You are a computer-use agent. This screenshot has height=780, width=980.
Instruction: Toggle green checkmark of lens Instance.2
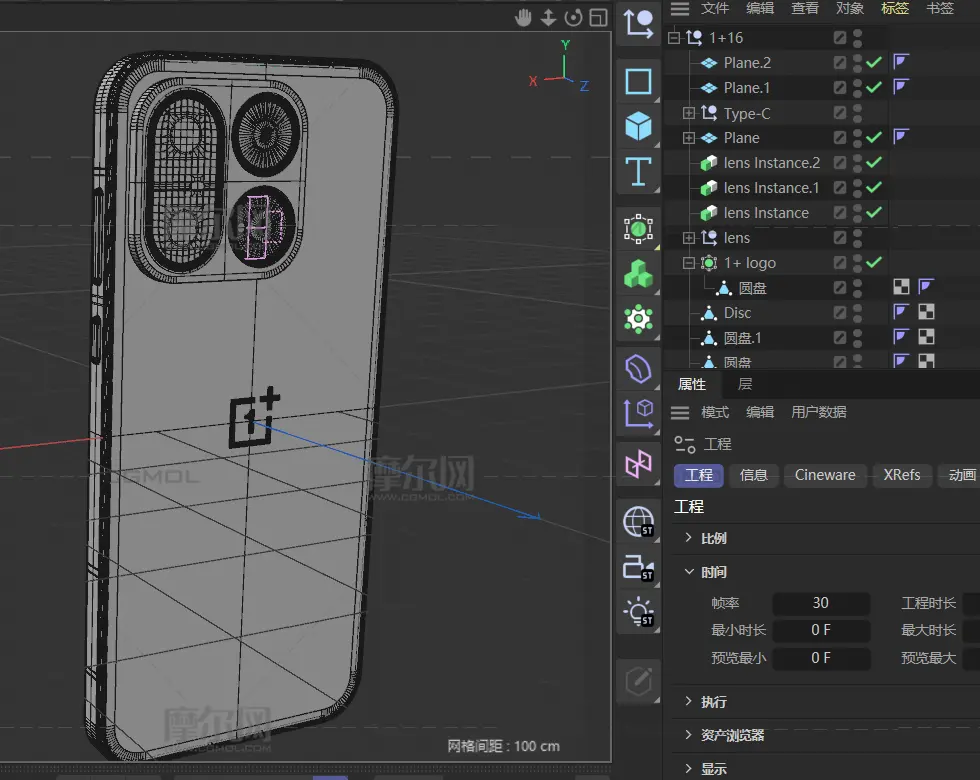click(x=874, y=162)
